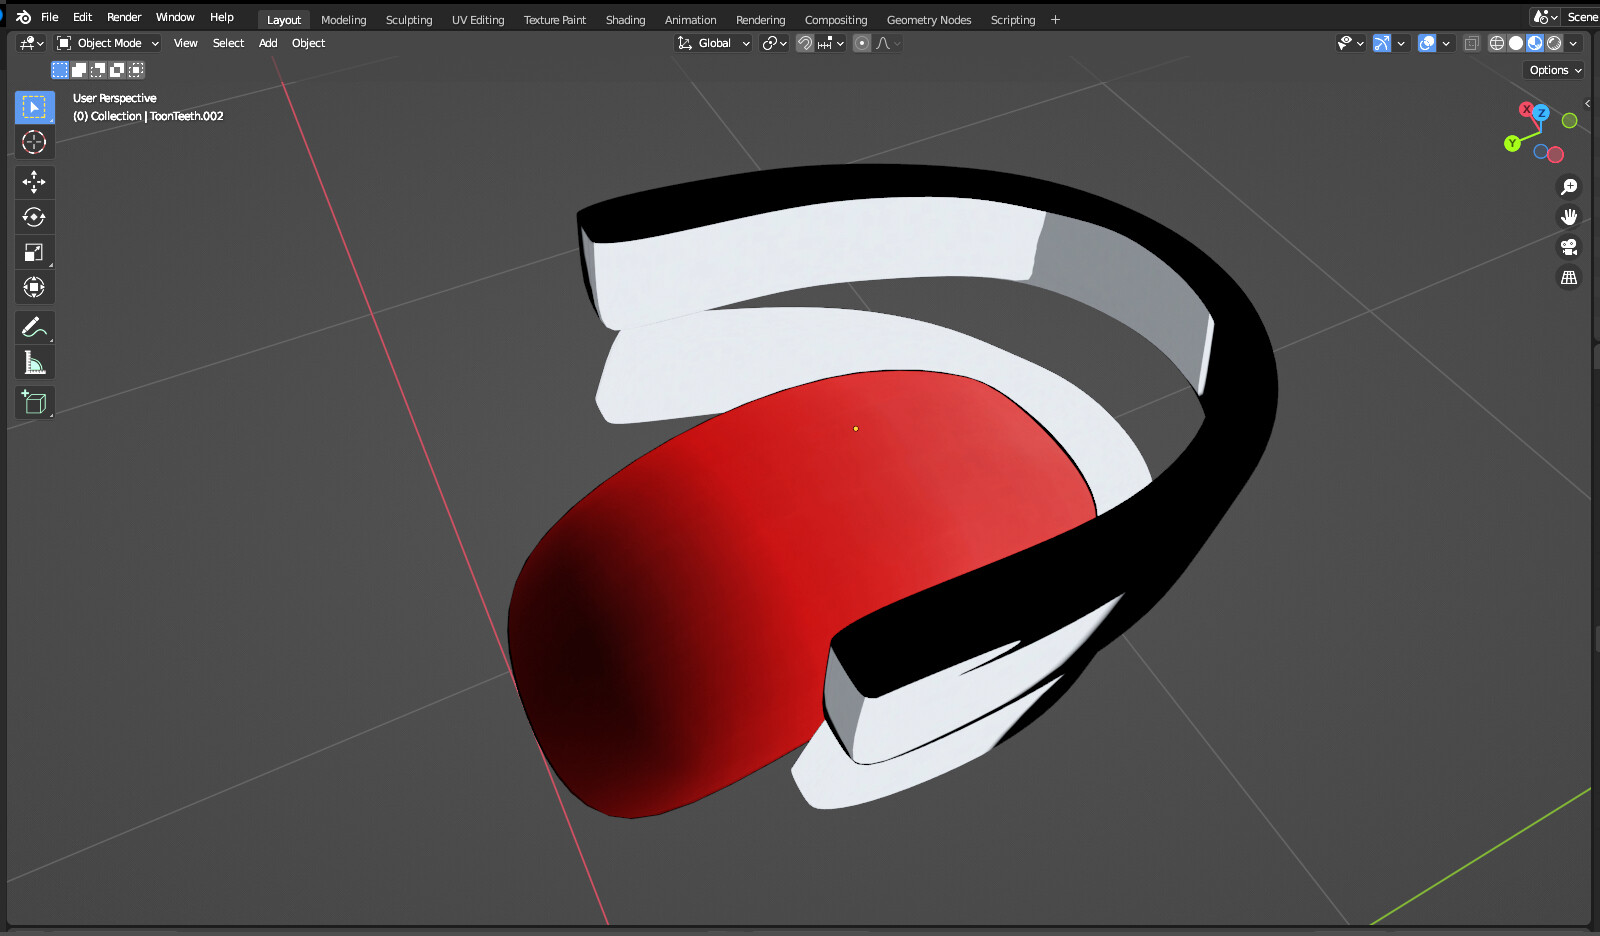Toggle the snapping magnet
This screenshot has width=1600, height=936.
pos(805,43)
